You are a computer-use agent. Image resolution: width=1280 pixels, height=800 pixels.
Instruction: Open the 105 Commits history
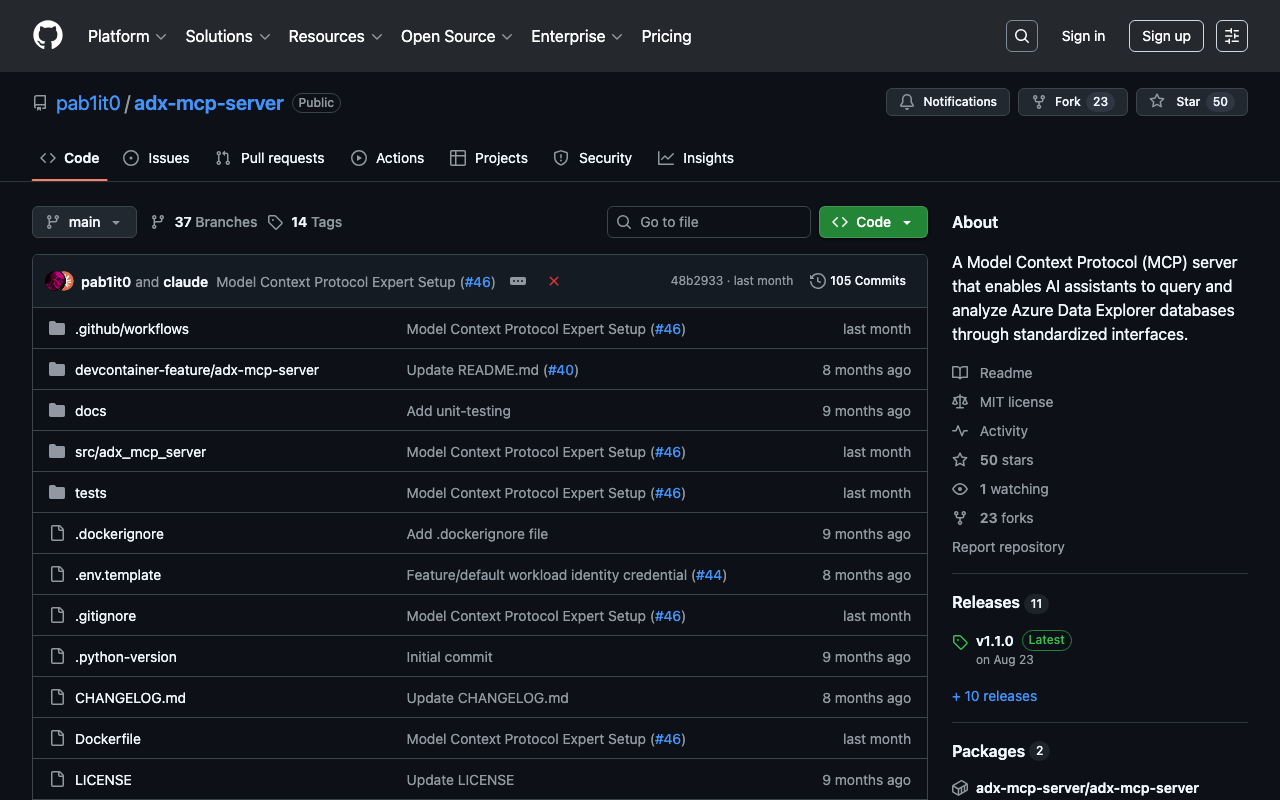coord(858,281)
